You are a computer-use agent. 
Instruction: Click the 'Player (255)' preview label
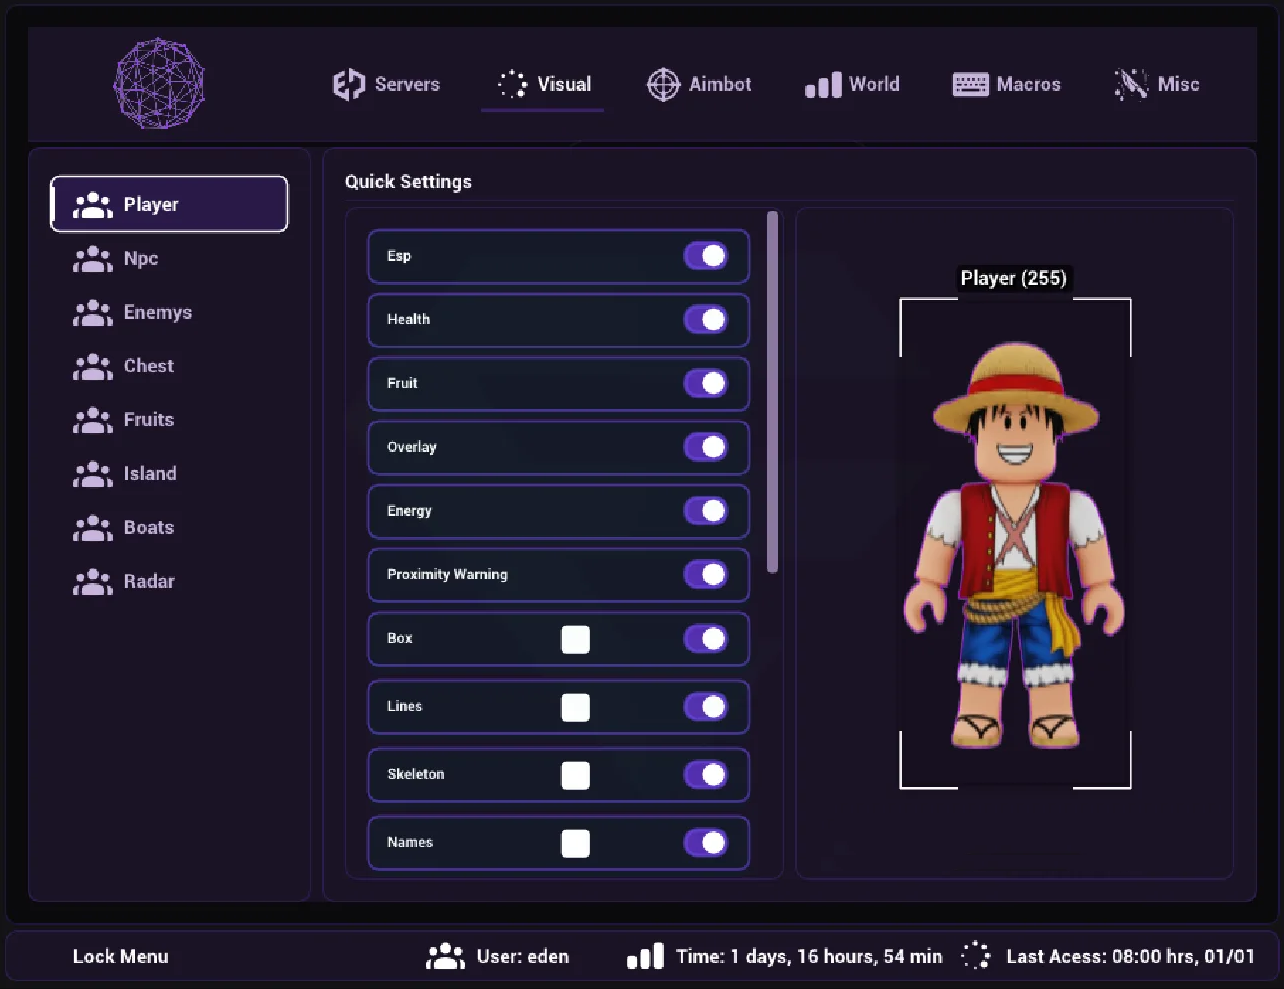(1014, 279)
